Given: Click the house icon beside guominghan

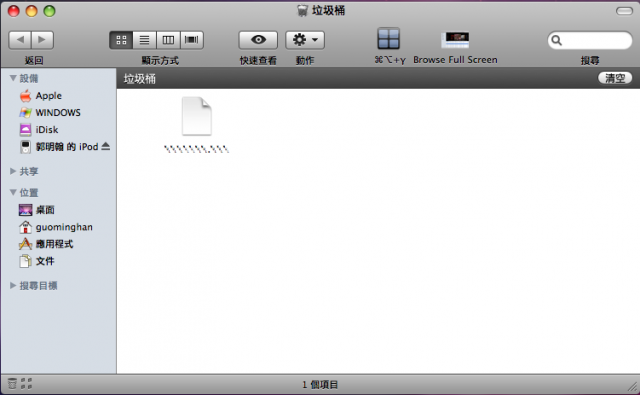Looking at the screenshot, I should point(25,227).
